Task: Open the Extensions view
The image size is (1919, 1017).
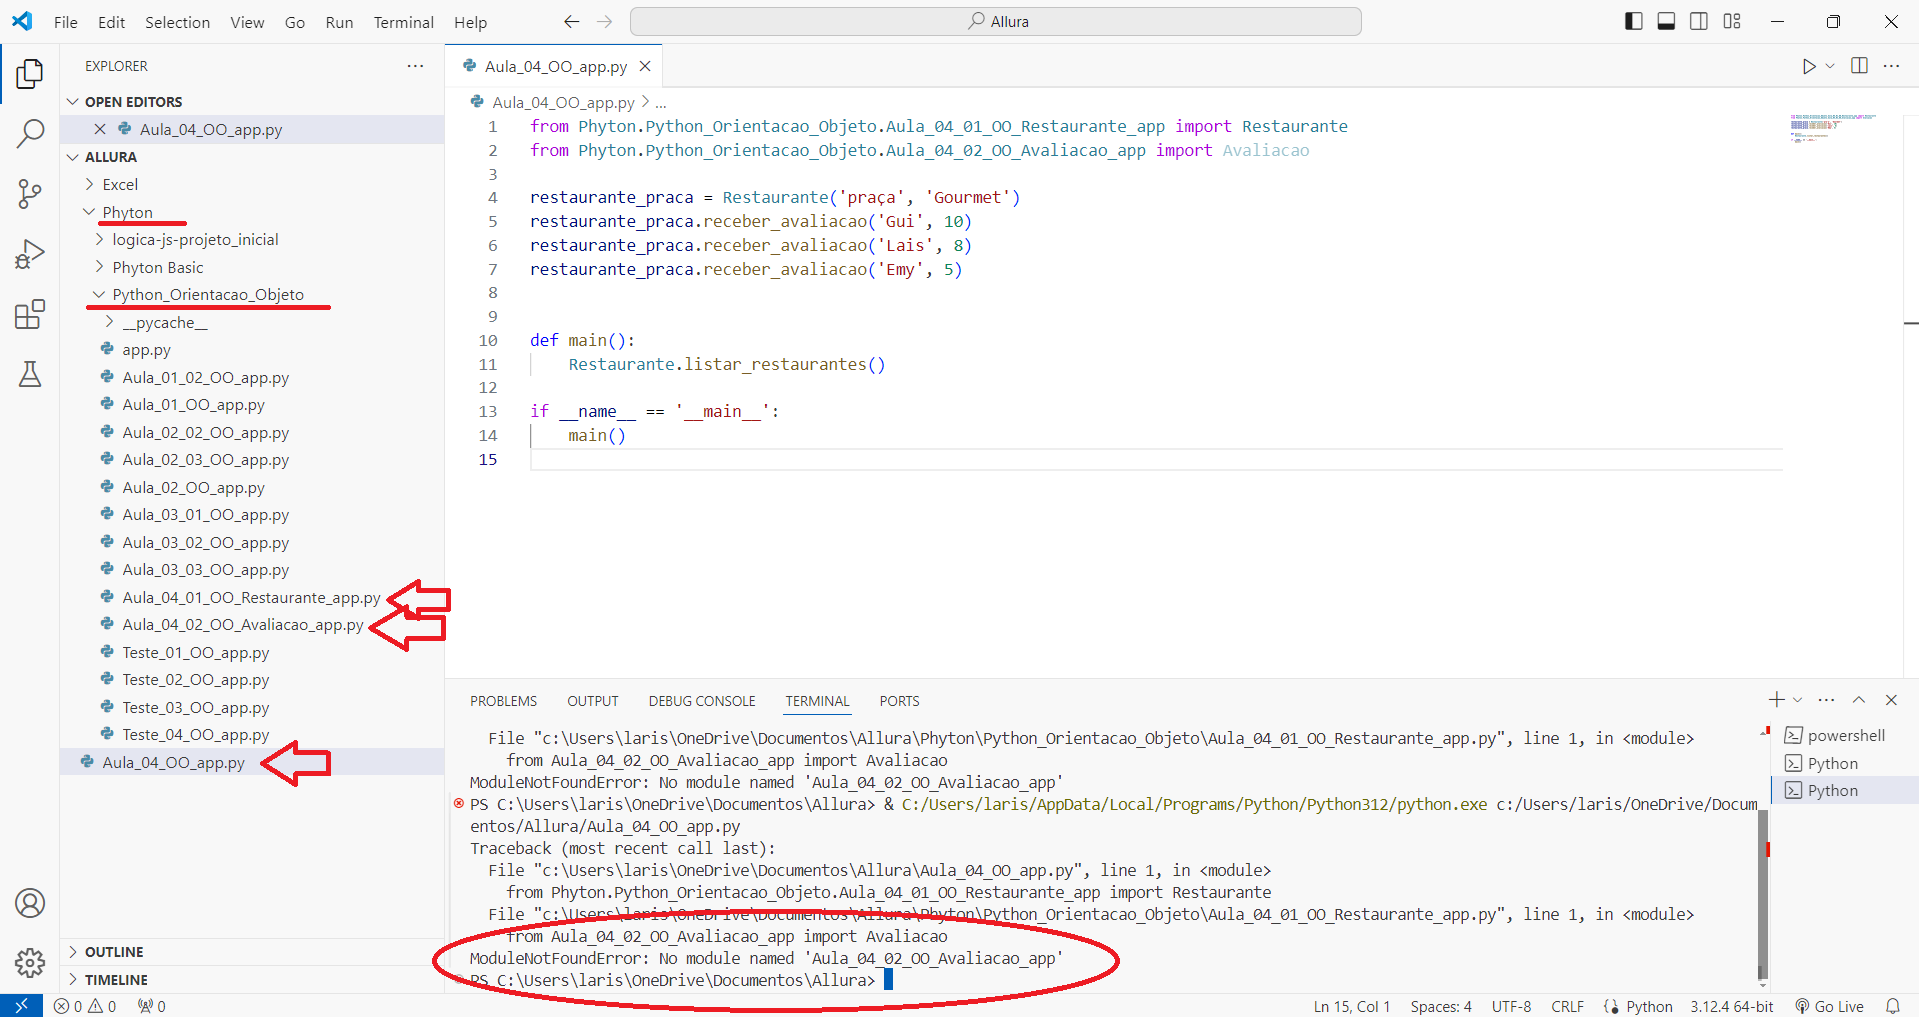Action: 30,314
